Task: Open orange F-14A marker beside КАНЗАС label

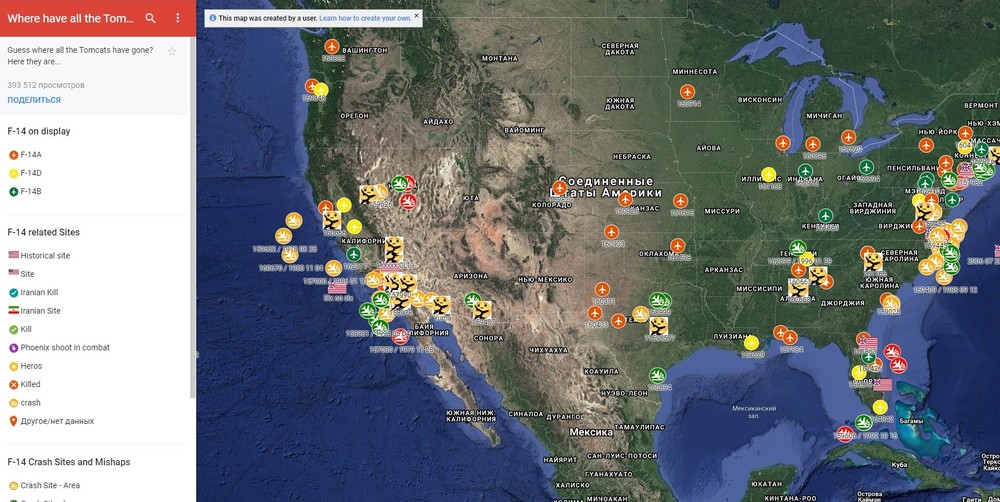Action: click(x=626, y=199)
